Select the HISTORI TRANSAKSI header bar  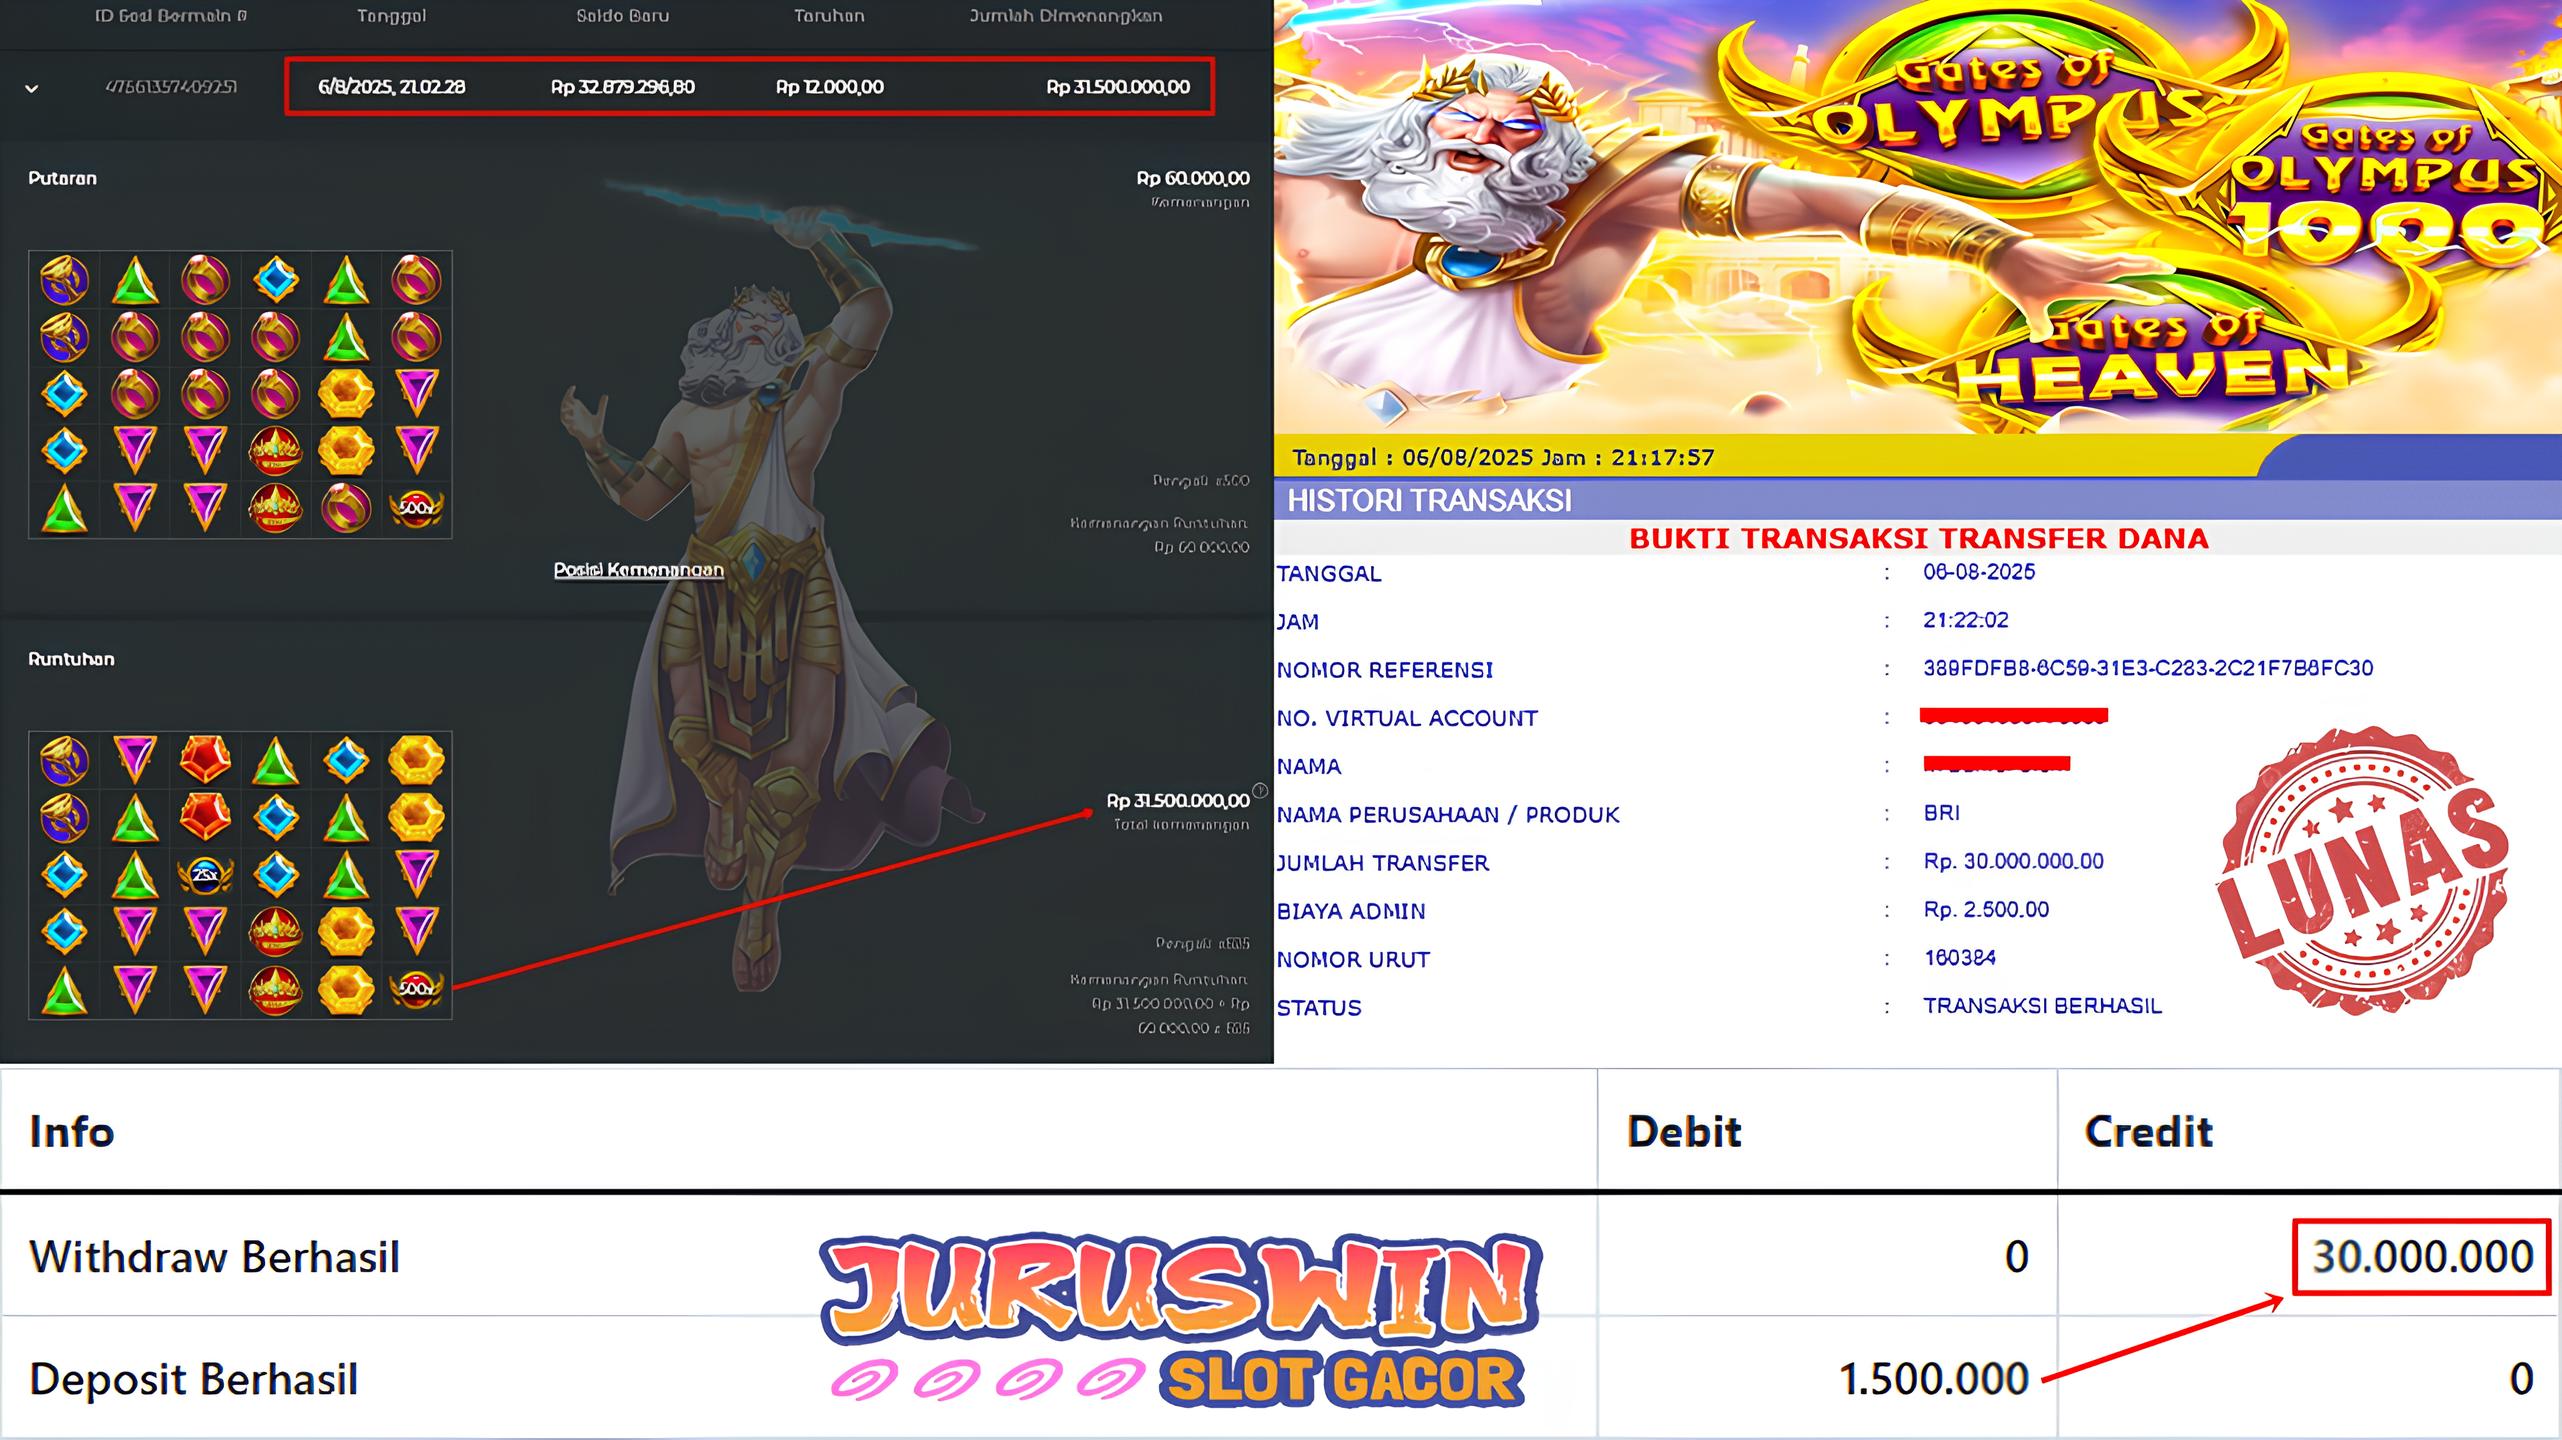click(1428, 500)
